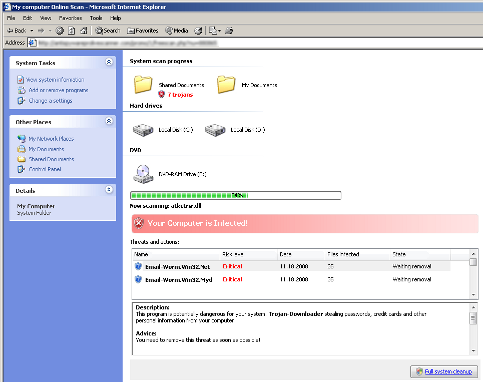
Task: Click the View system information link
Action: [55, 80]
